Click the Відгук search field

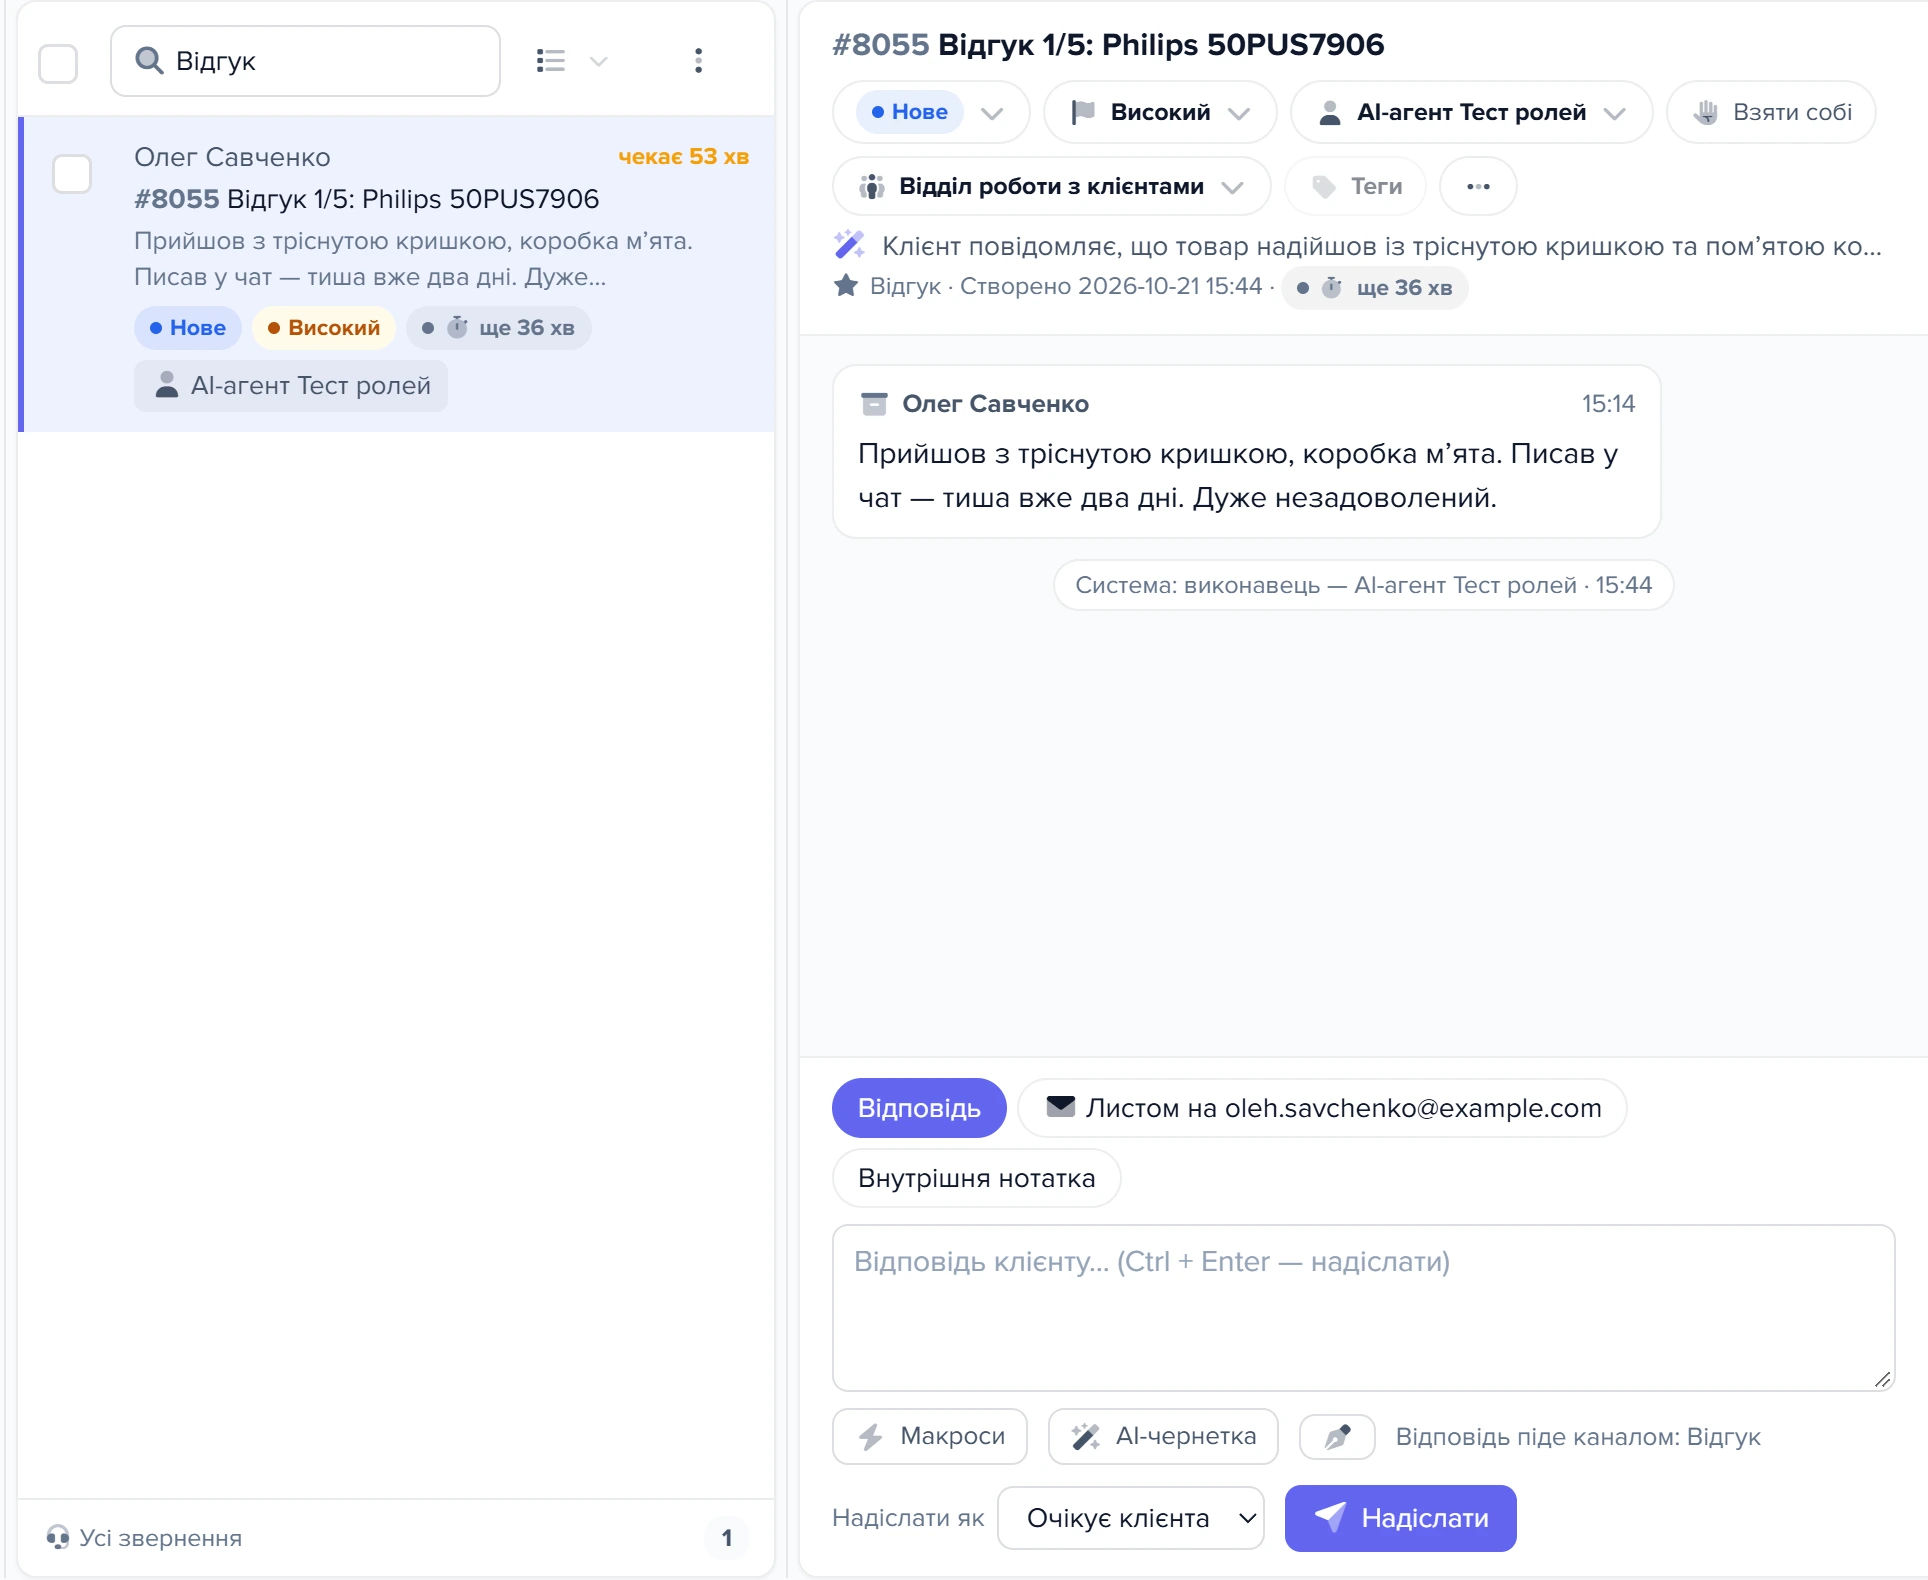305,61
